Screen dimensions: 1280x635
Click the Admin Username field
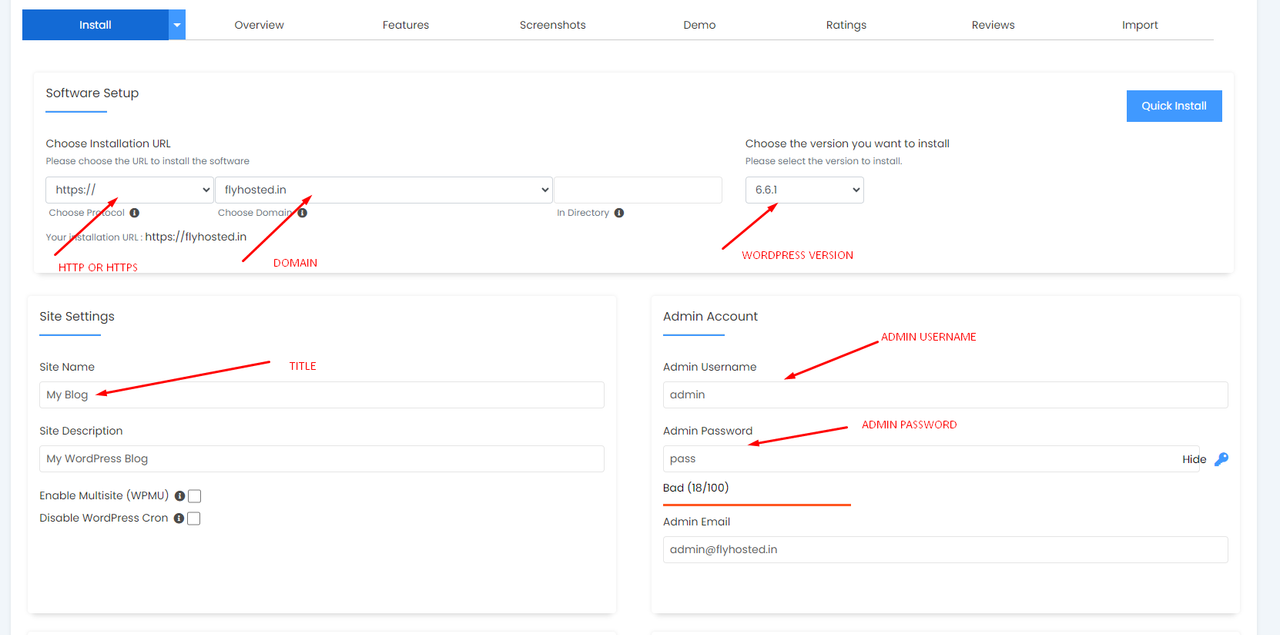pos(945,395)
